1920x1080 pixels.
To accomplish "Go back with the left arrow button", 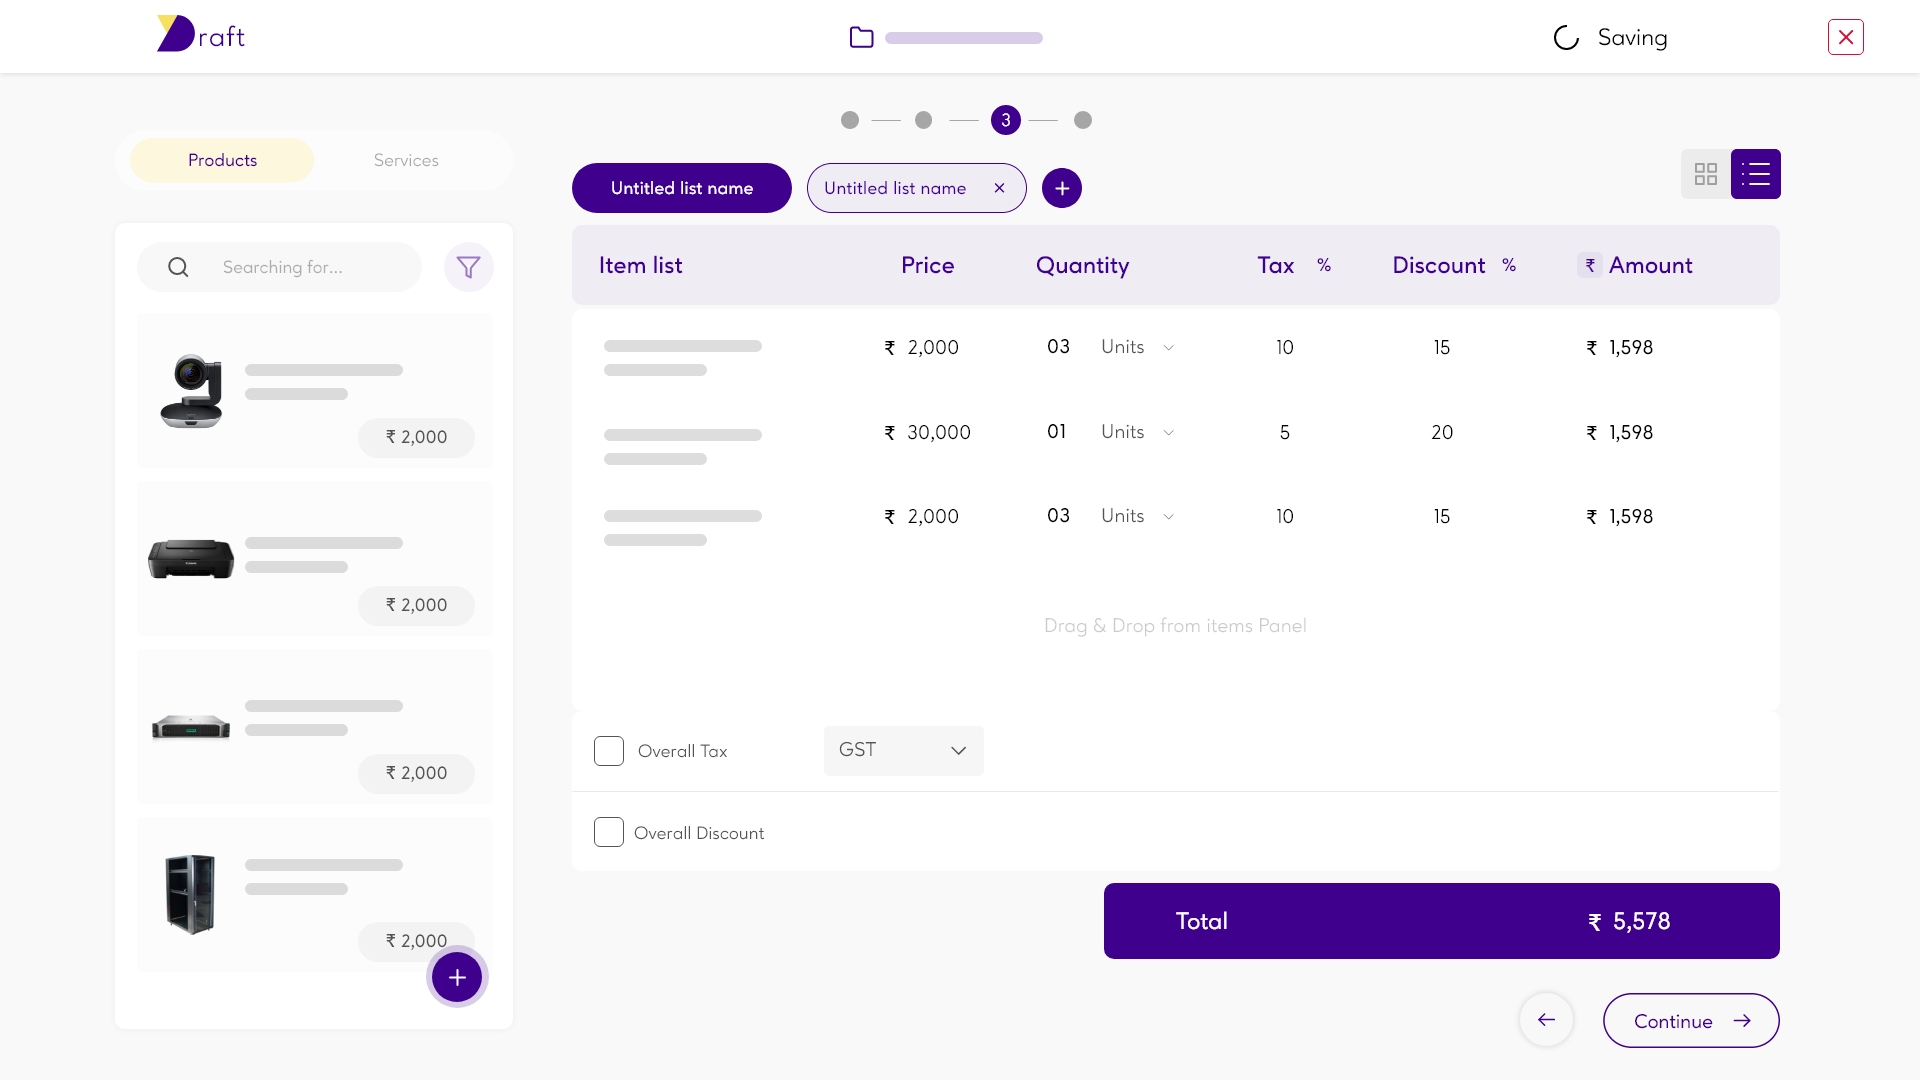I will click(x=1546, y=1020).
